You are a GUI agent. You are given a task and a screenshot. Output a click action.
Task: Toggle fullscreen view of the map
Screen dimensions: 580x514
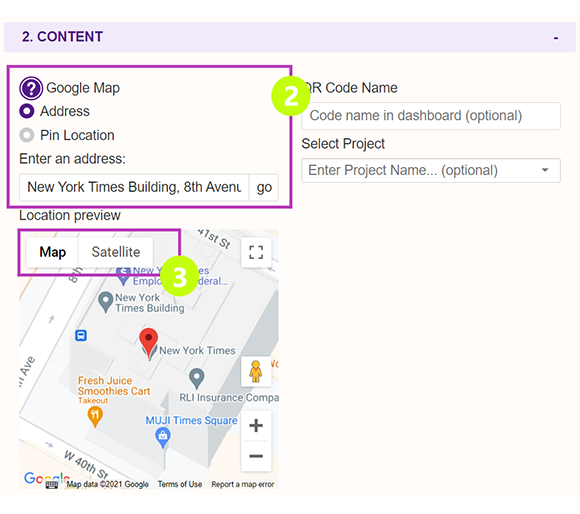pos(256,252)
